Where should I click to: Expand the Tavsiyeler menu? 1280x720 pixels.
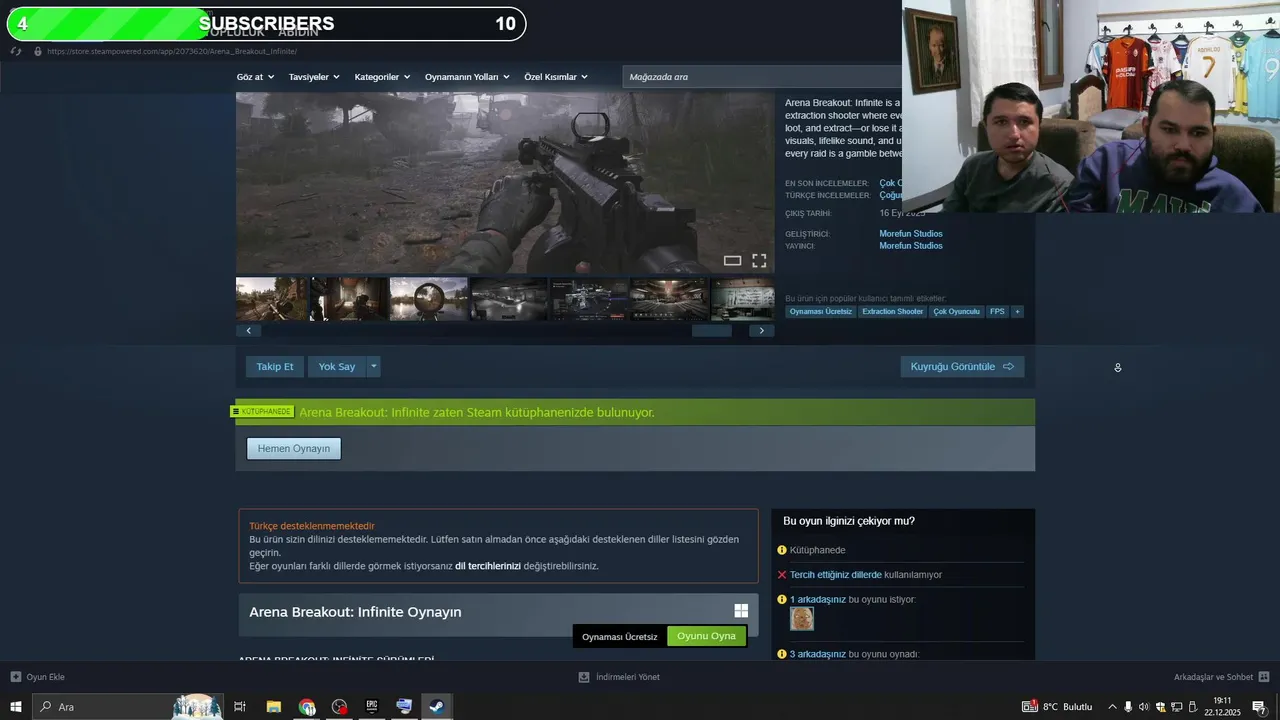pyautogui.click(x=314, y=77)
